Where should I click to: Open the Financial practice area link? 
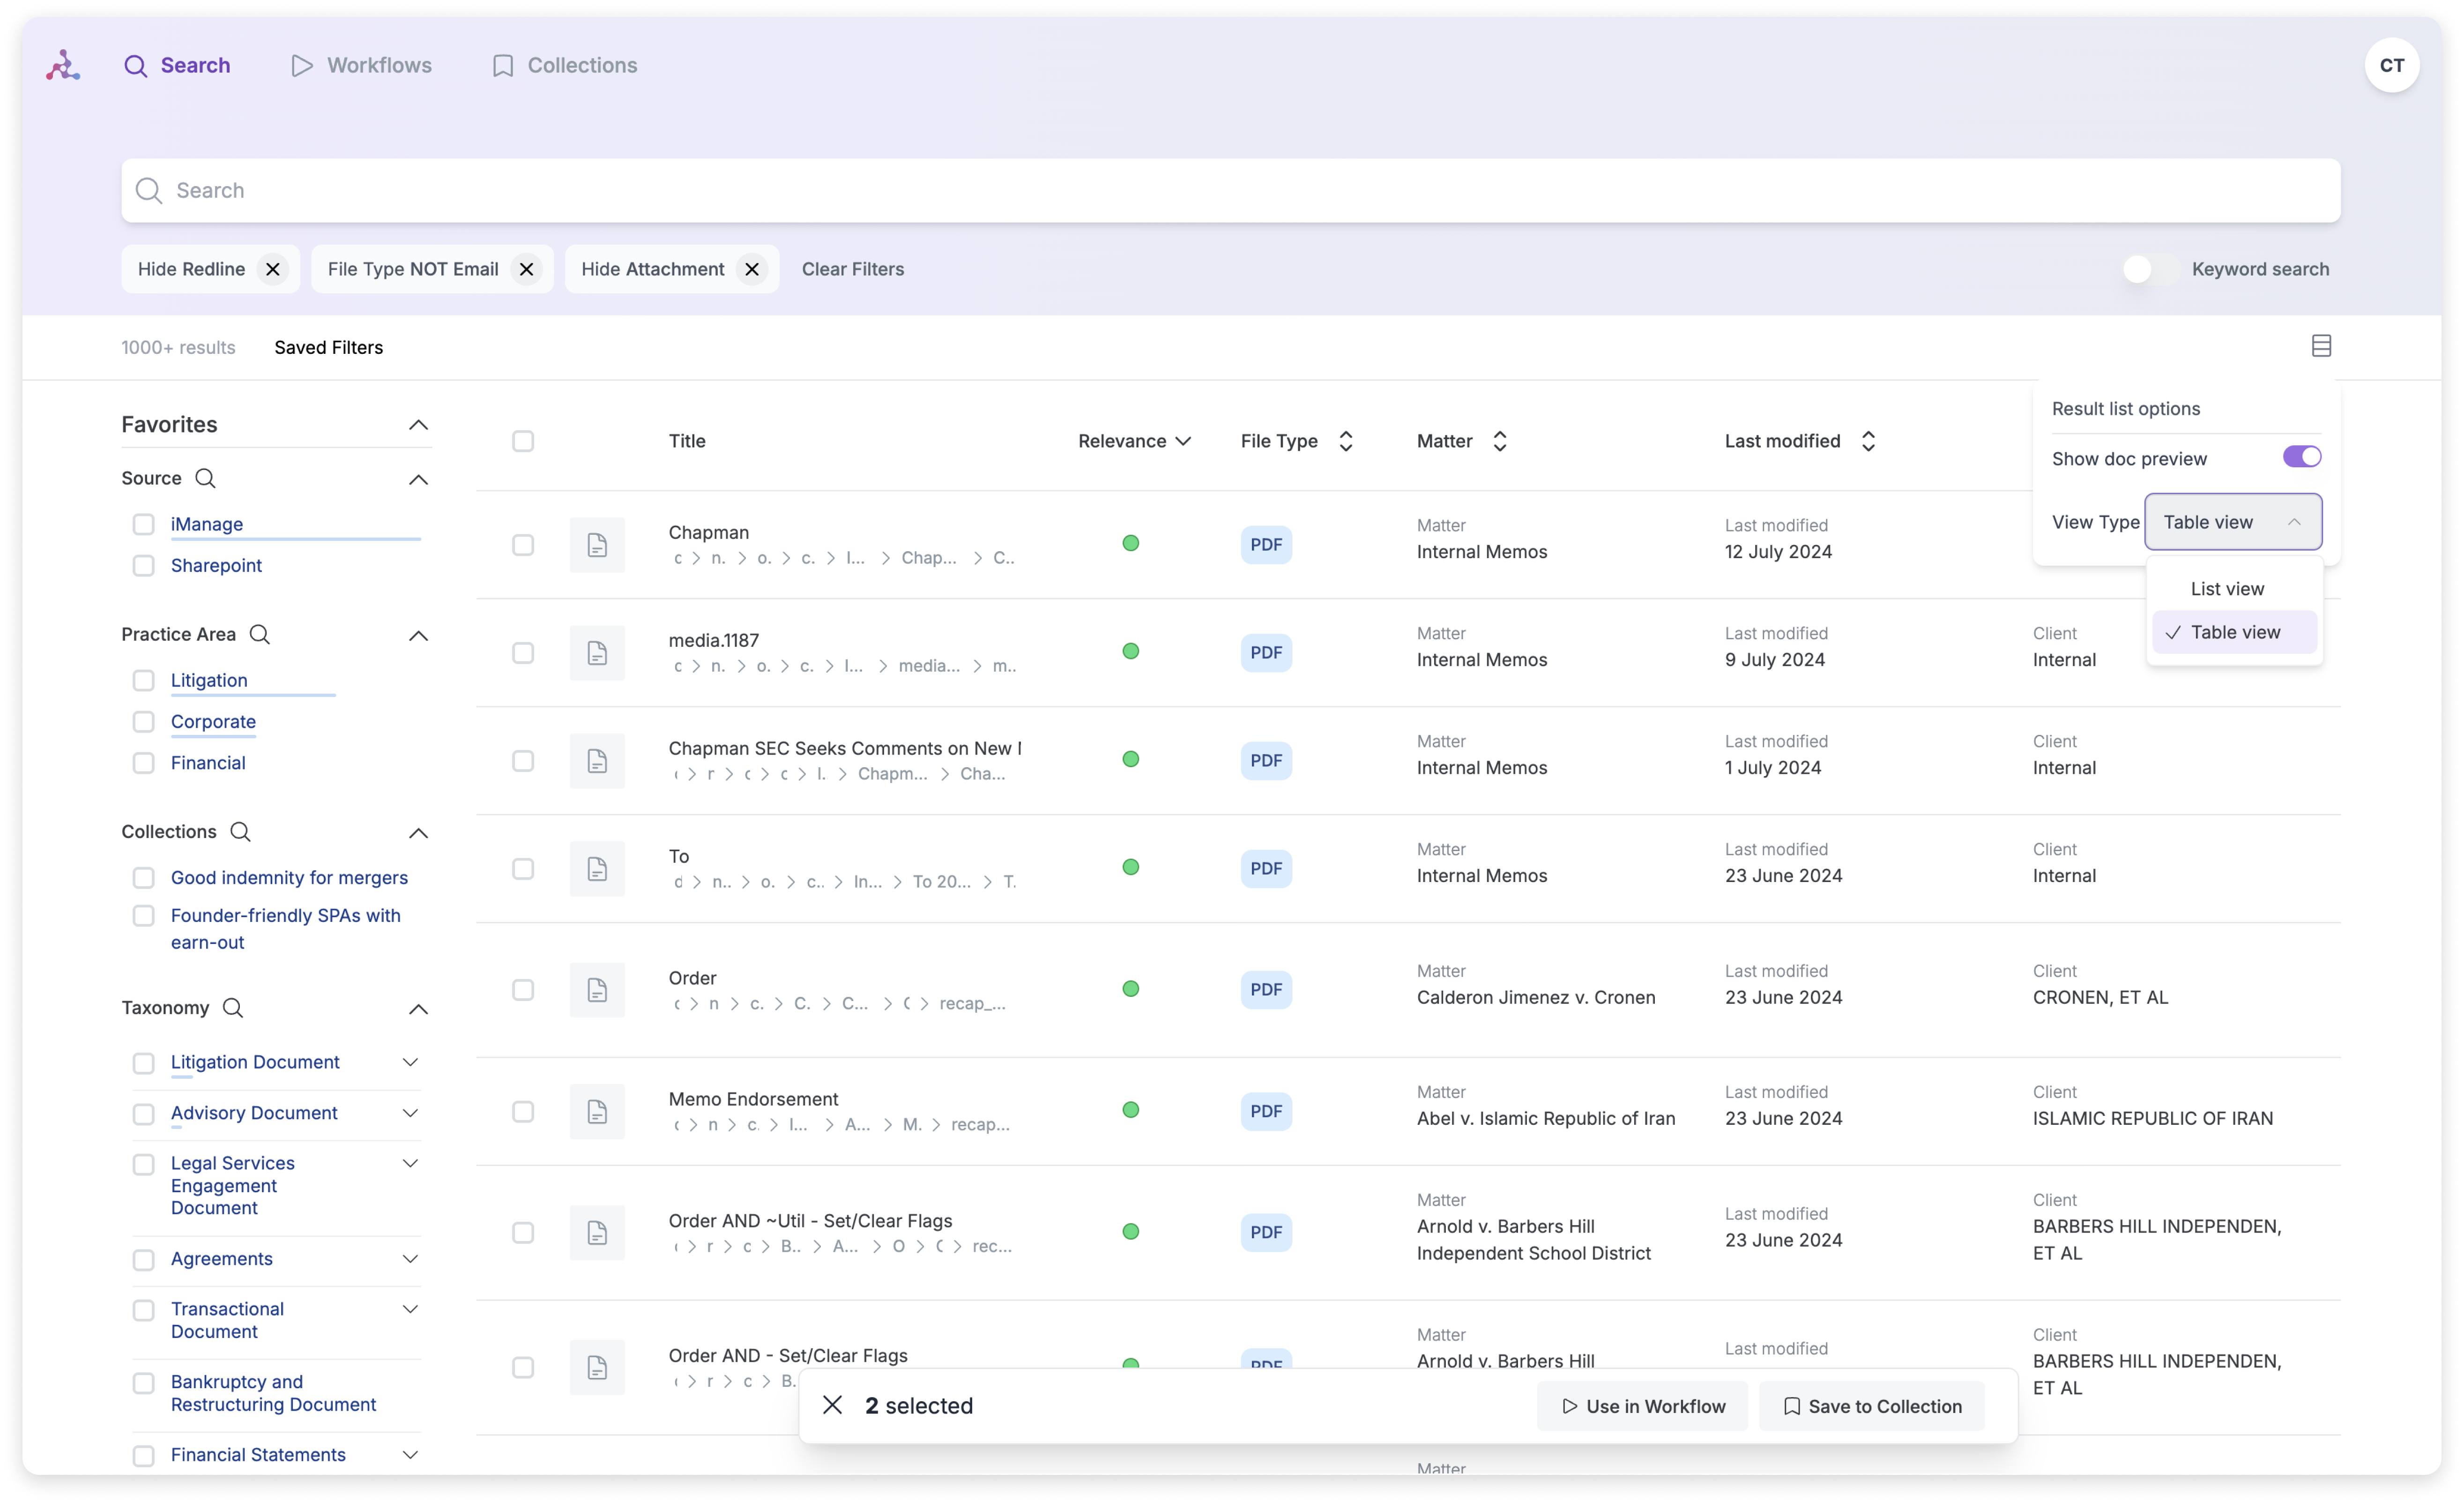pyautogui.click(x=208, y=763)
